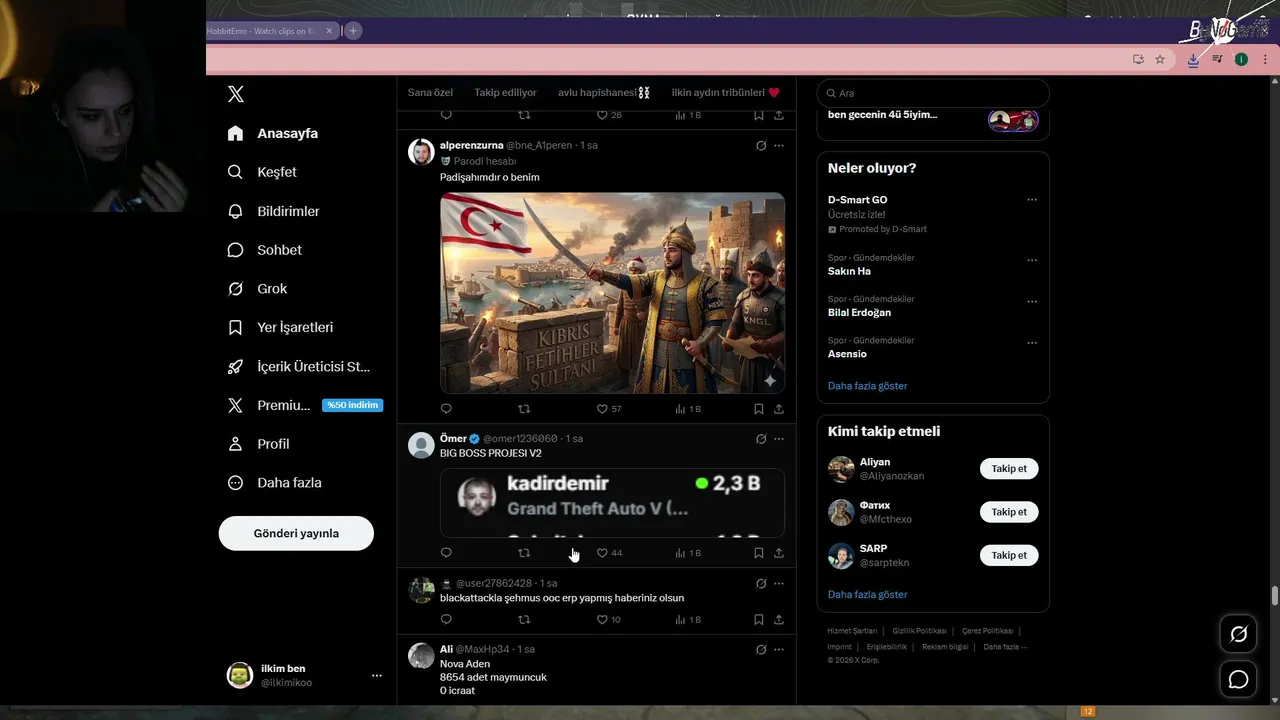
Task: Open Premium sidebar entry
Action: pyautogui.click(x=304, y=405)
